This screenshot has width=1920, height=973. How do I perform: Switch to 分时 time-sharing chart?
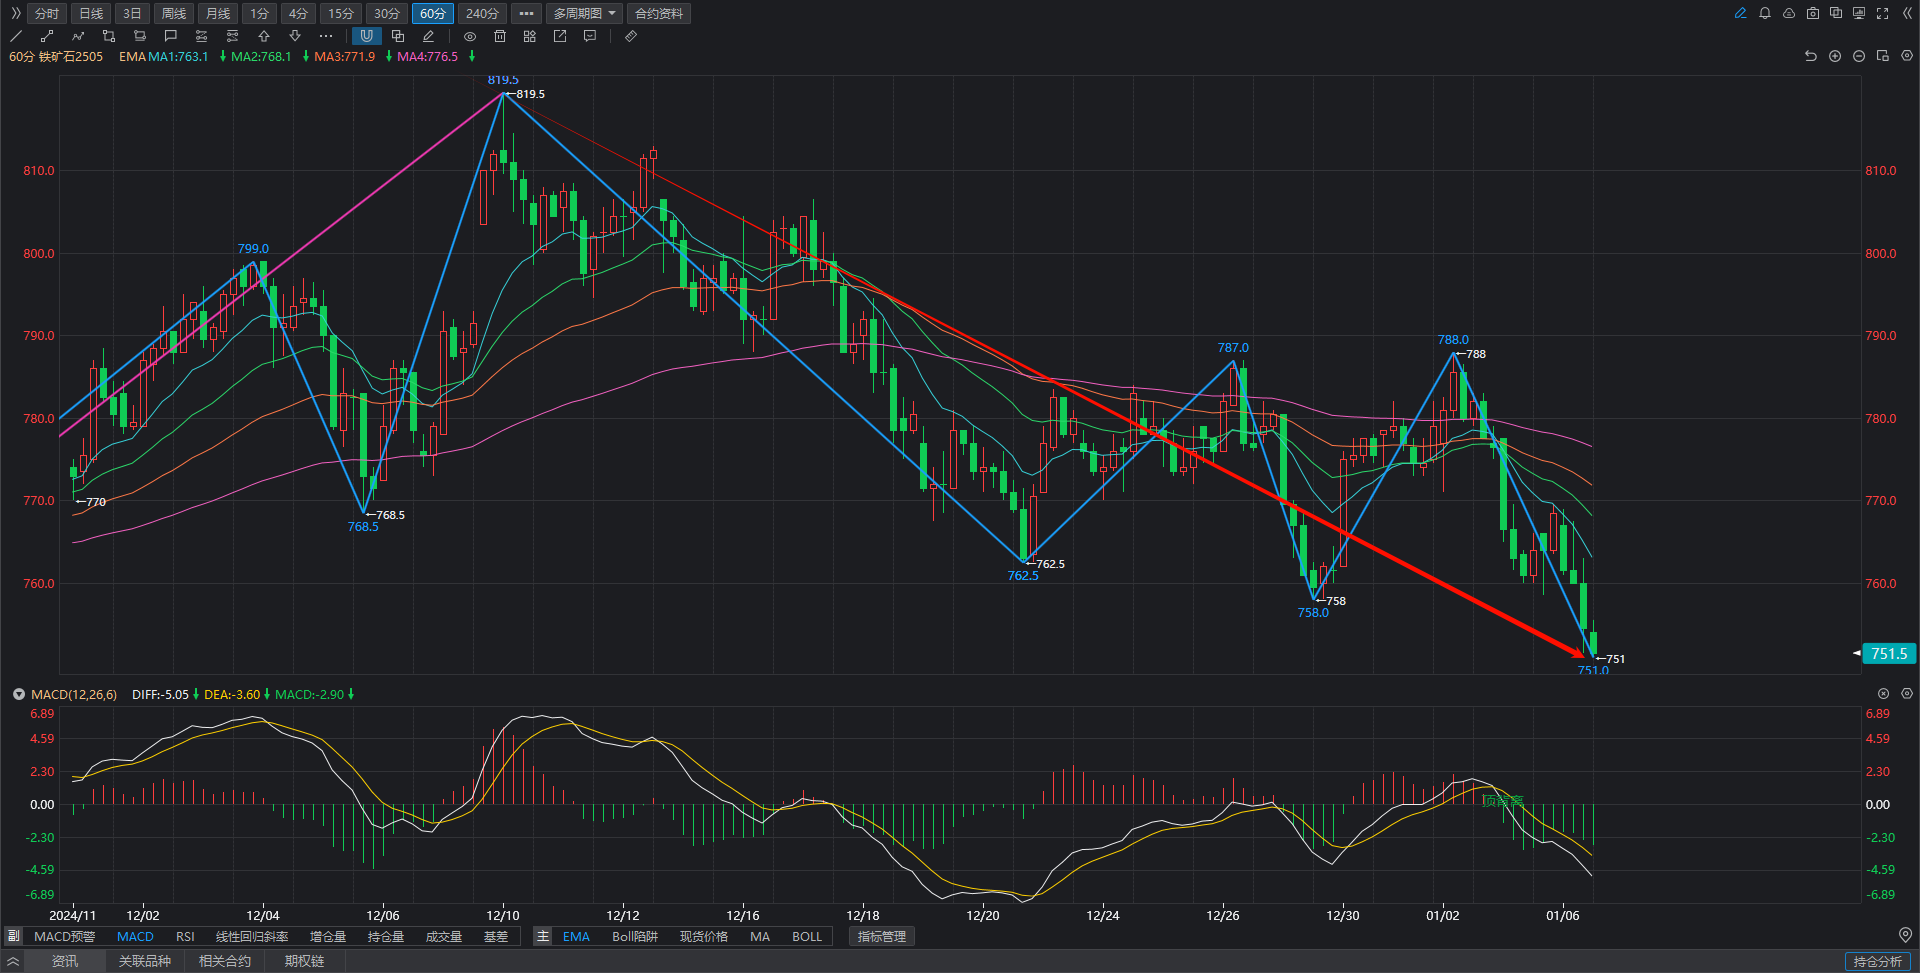coord(47,13)
